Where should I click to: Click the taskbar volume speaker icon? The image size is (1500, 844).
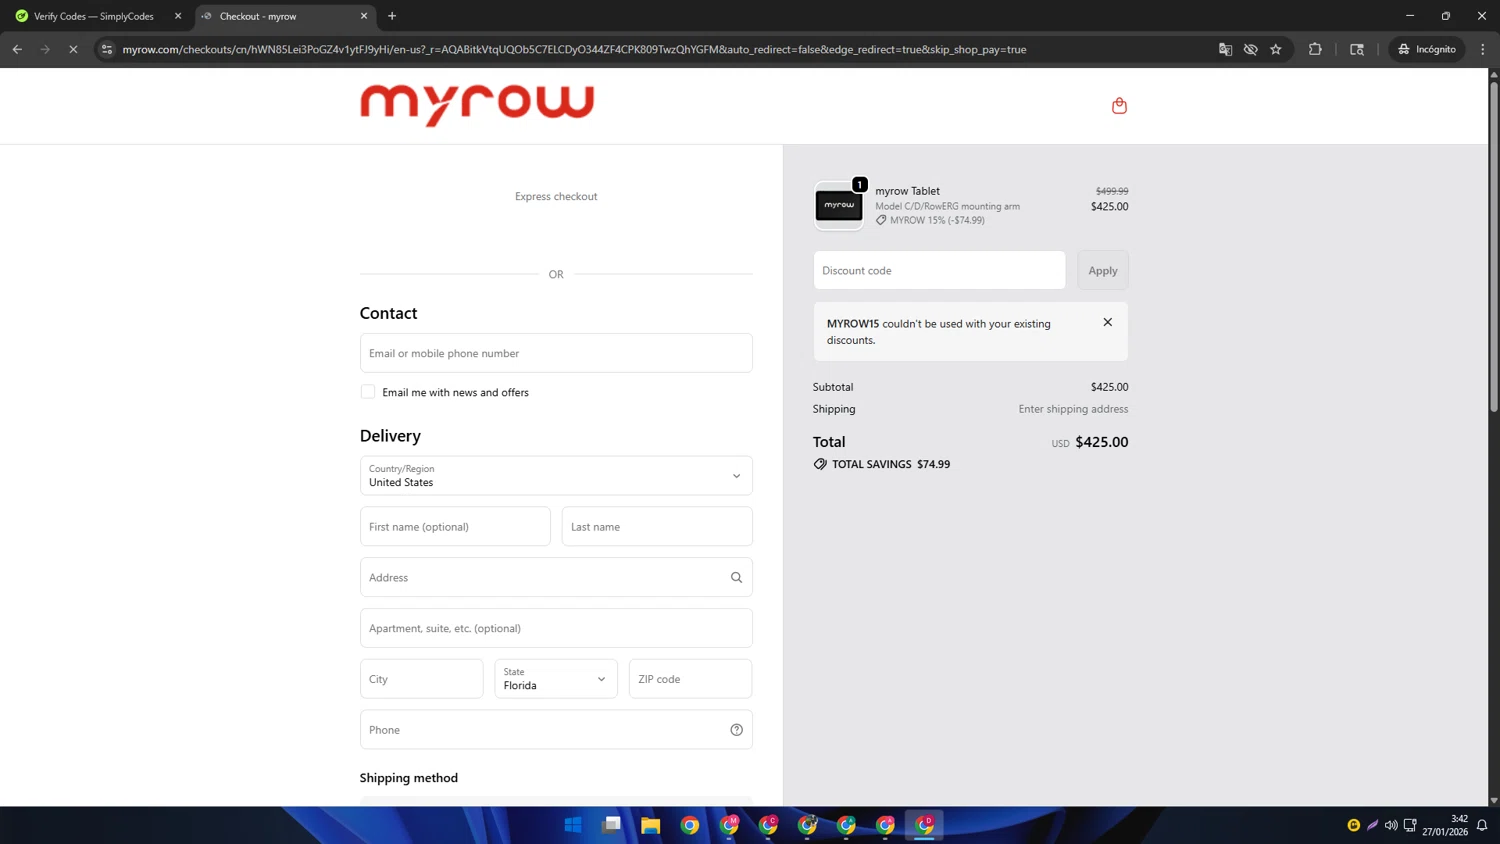click(x=1391, y=825)
